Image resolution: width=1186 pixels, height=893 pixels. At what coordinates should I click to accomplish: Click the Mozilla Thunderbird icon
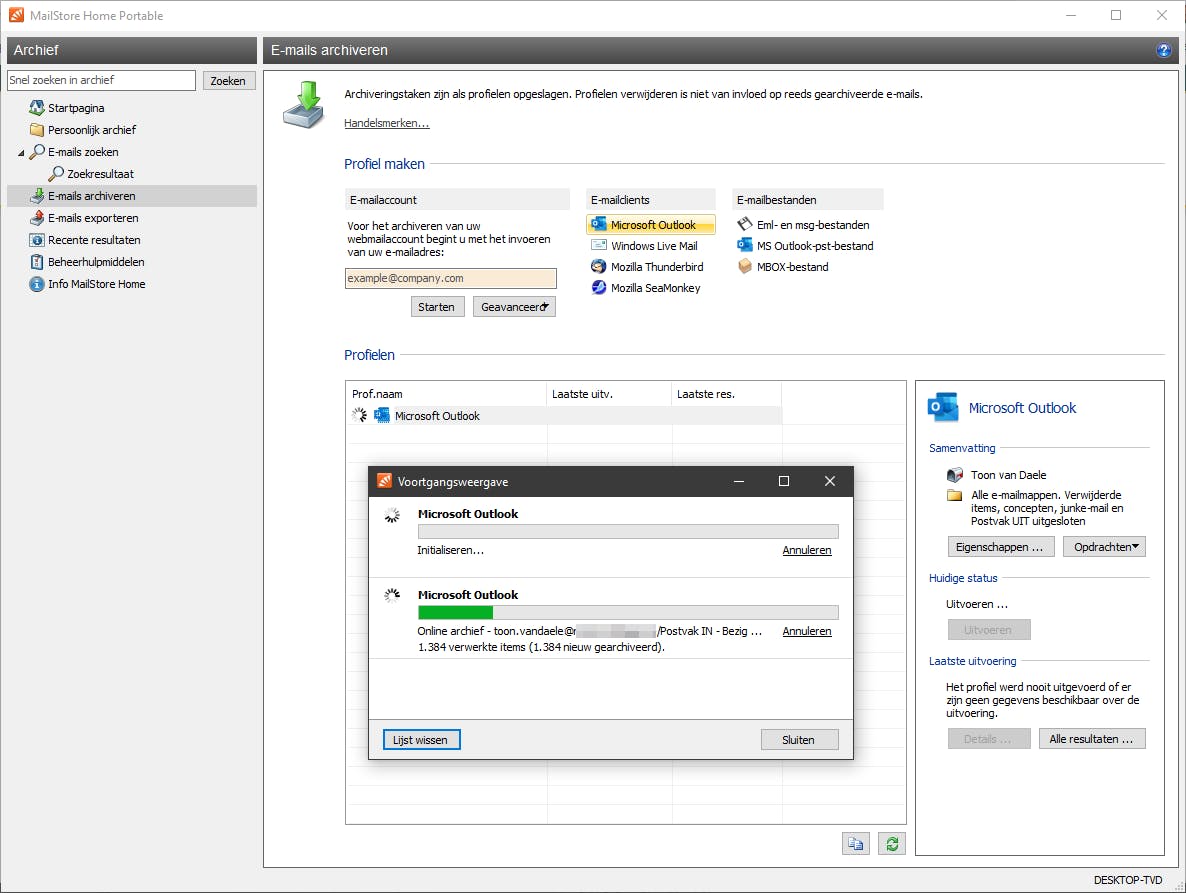tap(598, 266)
